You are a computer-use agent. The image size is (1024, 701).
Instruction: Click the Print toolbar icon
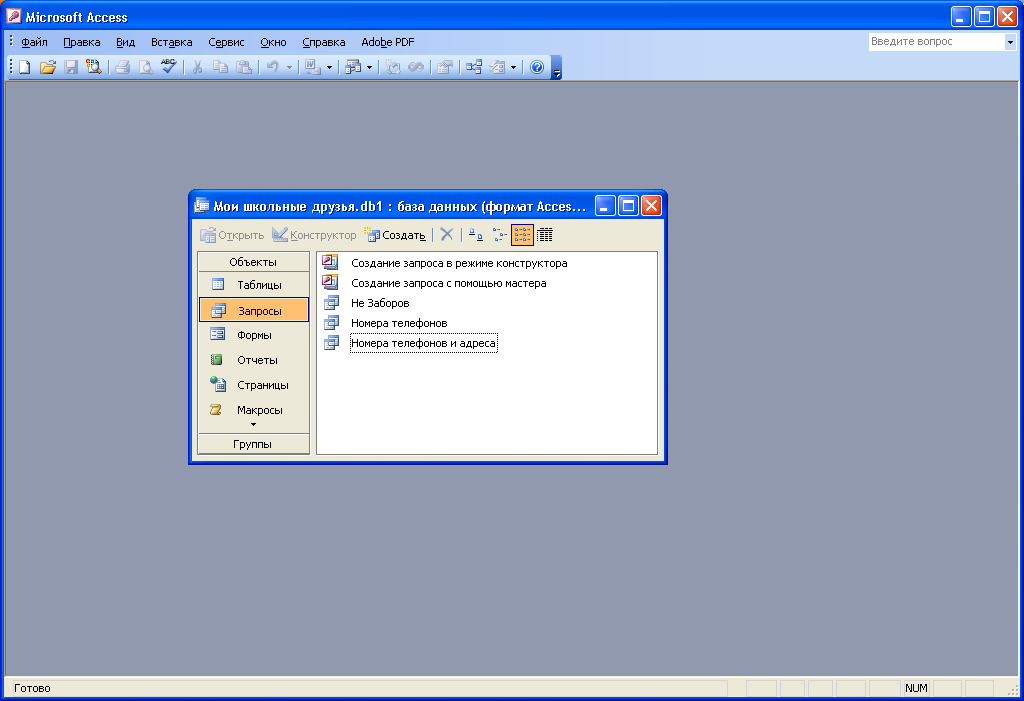122,67
